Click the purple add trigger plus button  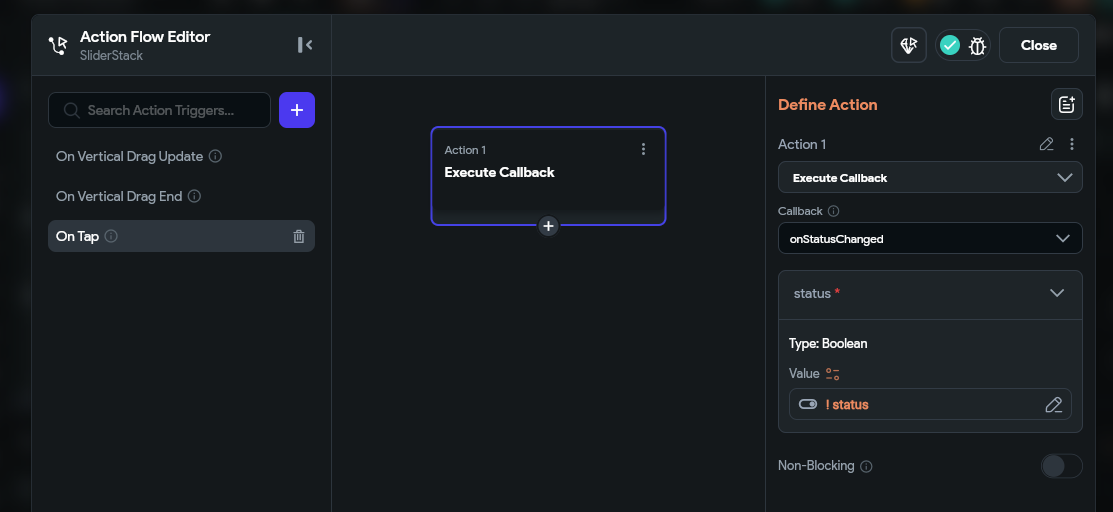coord(297,110)
